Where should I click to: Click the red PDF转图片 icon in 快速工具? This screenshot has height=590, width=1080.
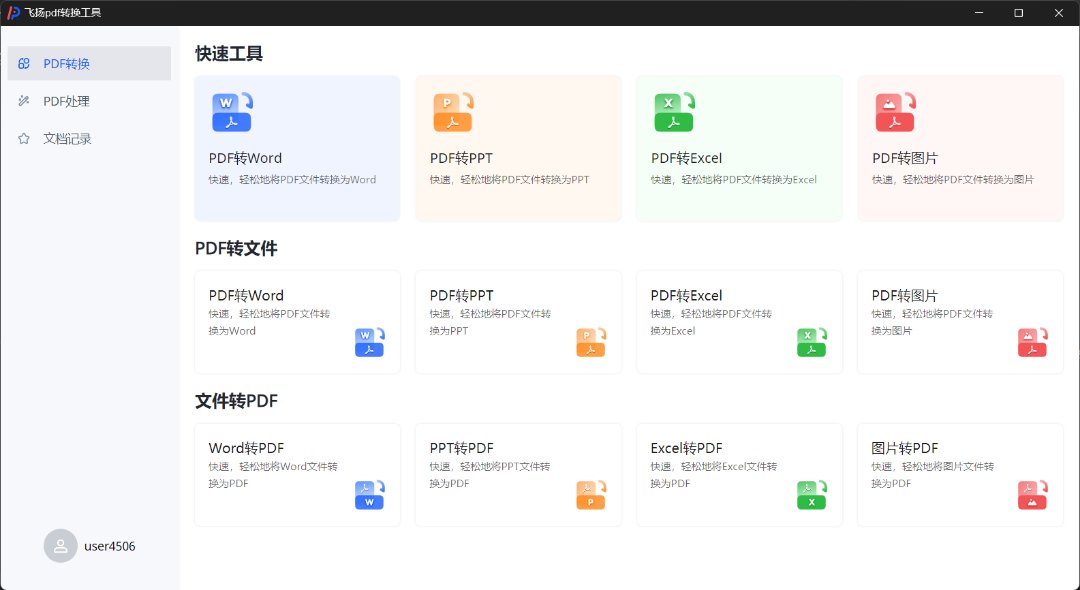coord(895,112)
